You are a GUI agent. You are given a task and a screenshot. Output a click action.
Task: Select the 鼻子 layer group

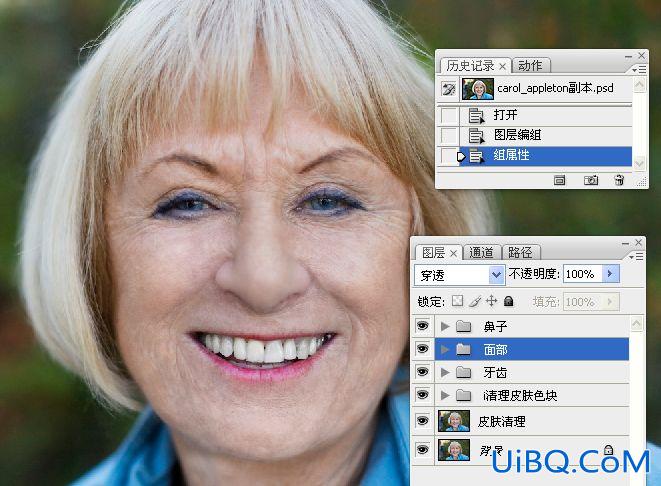pos(532,326)
